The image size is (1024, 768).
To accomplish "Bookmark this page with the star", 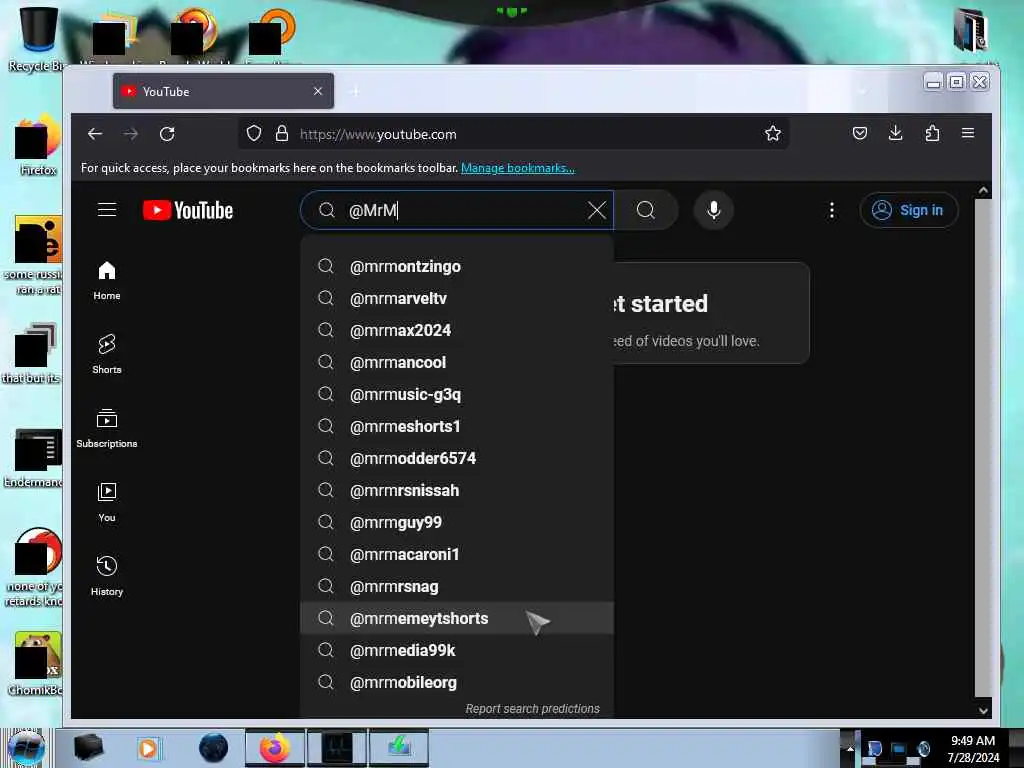I will pyautogui.click(x=773, y=134).
